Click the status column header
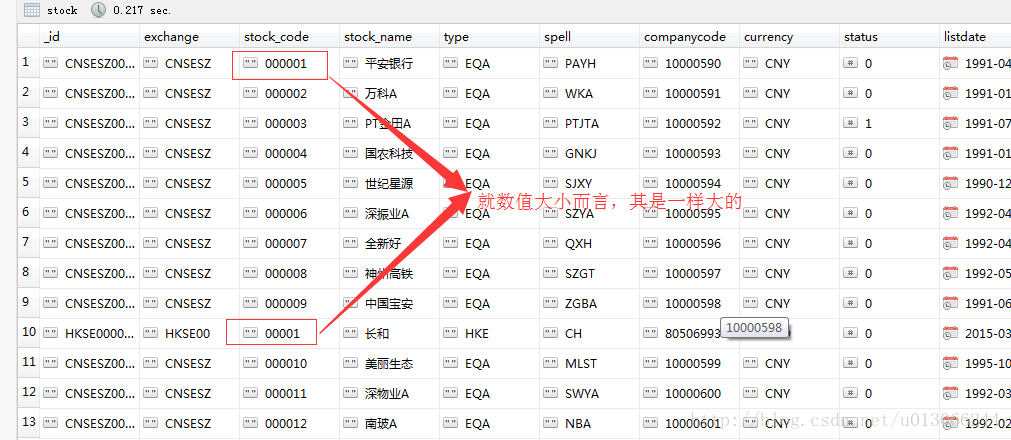 coord(889,37)
